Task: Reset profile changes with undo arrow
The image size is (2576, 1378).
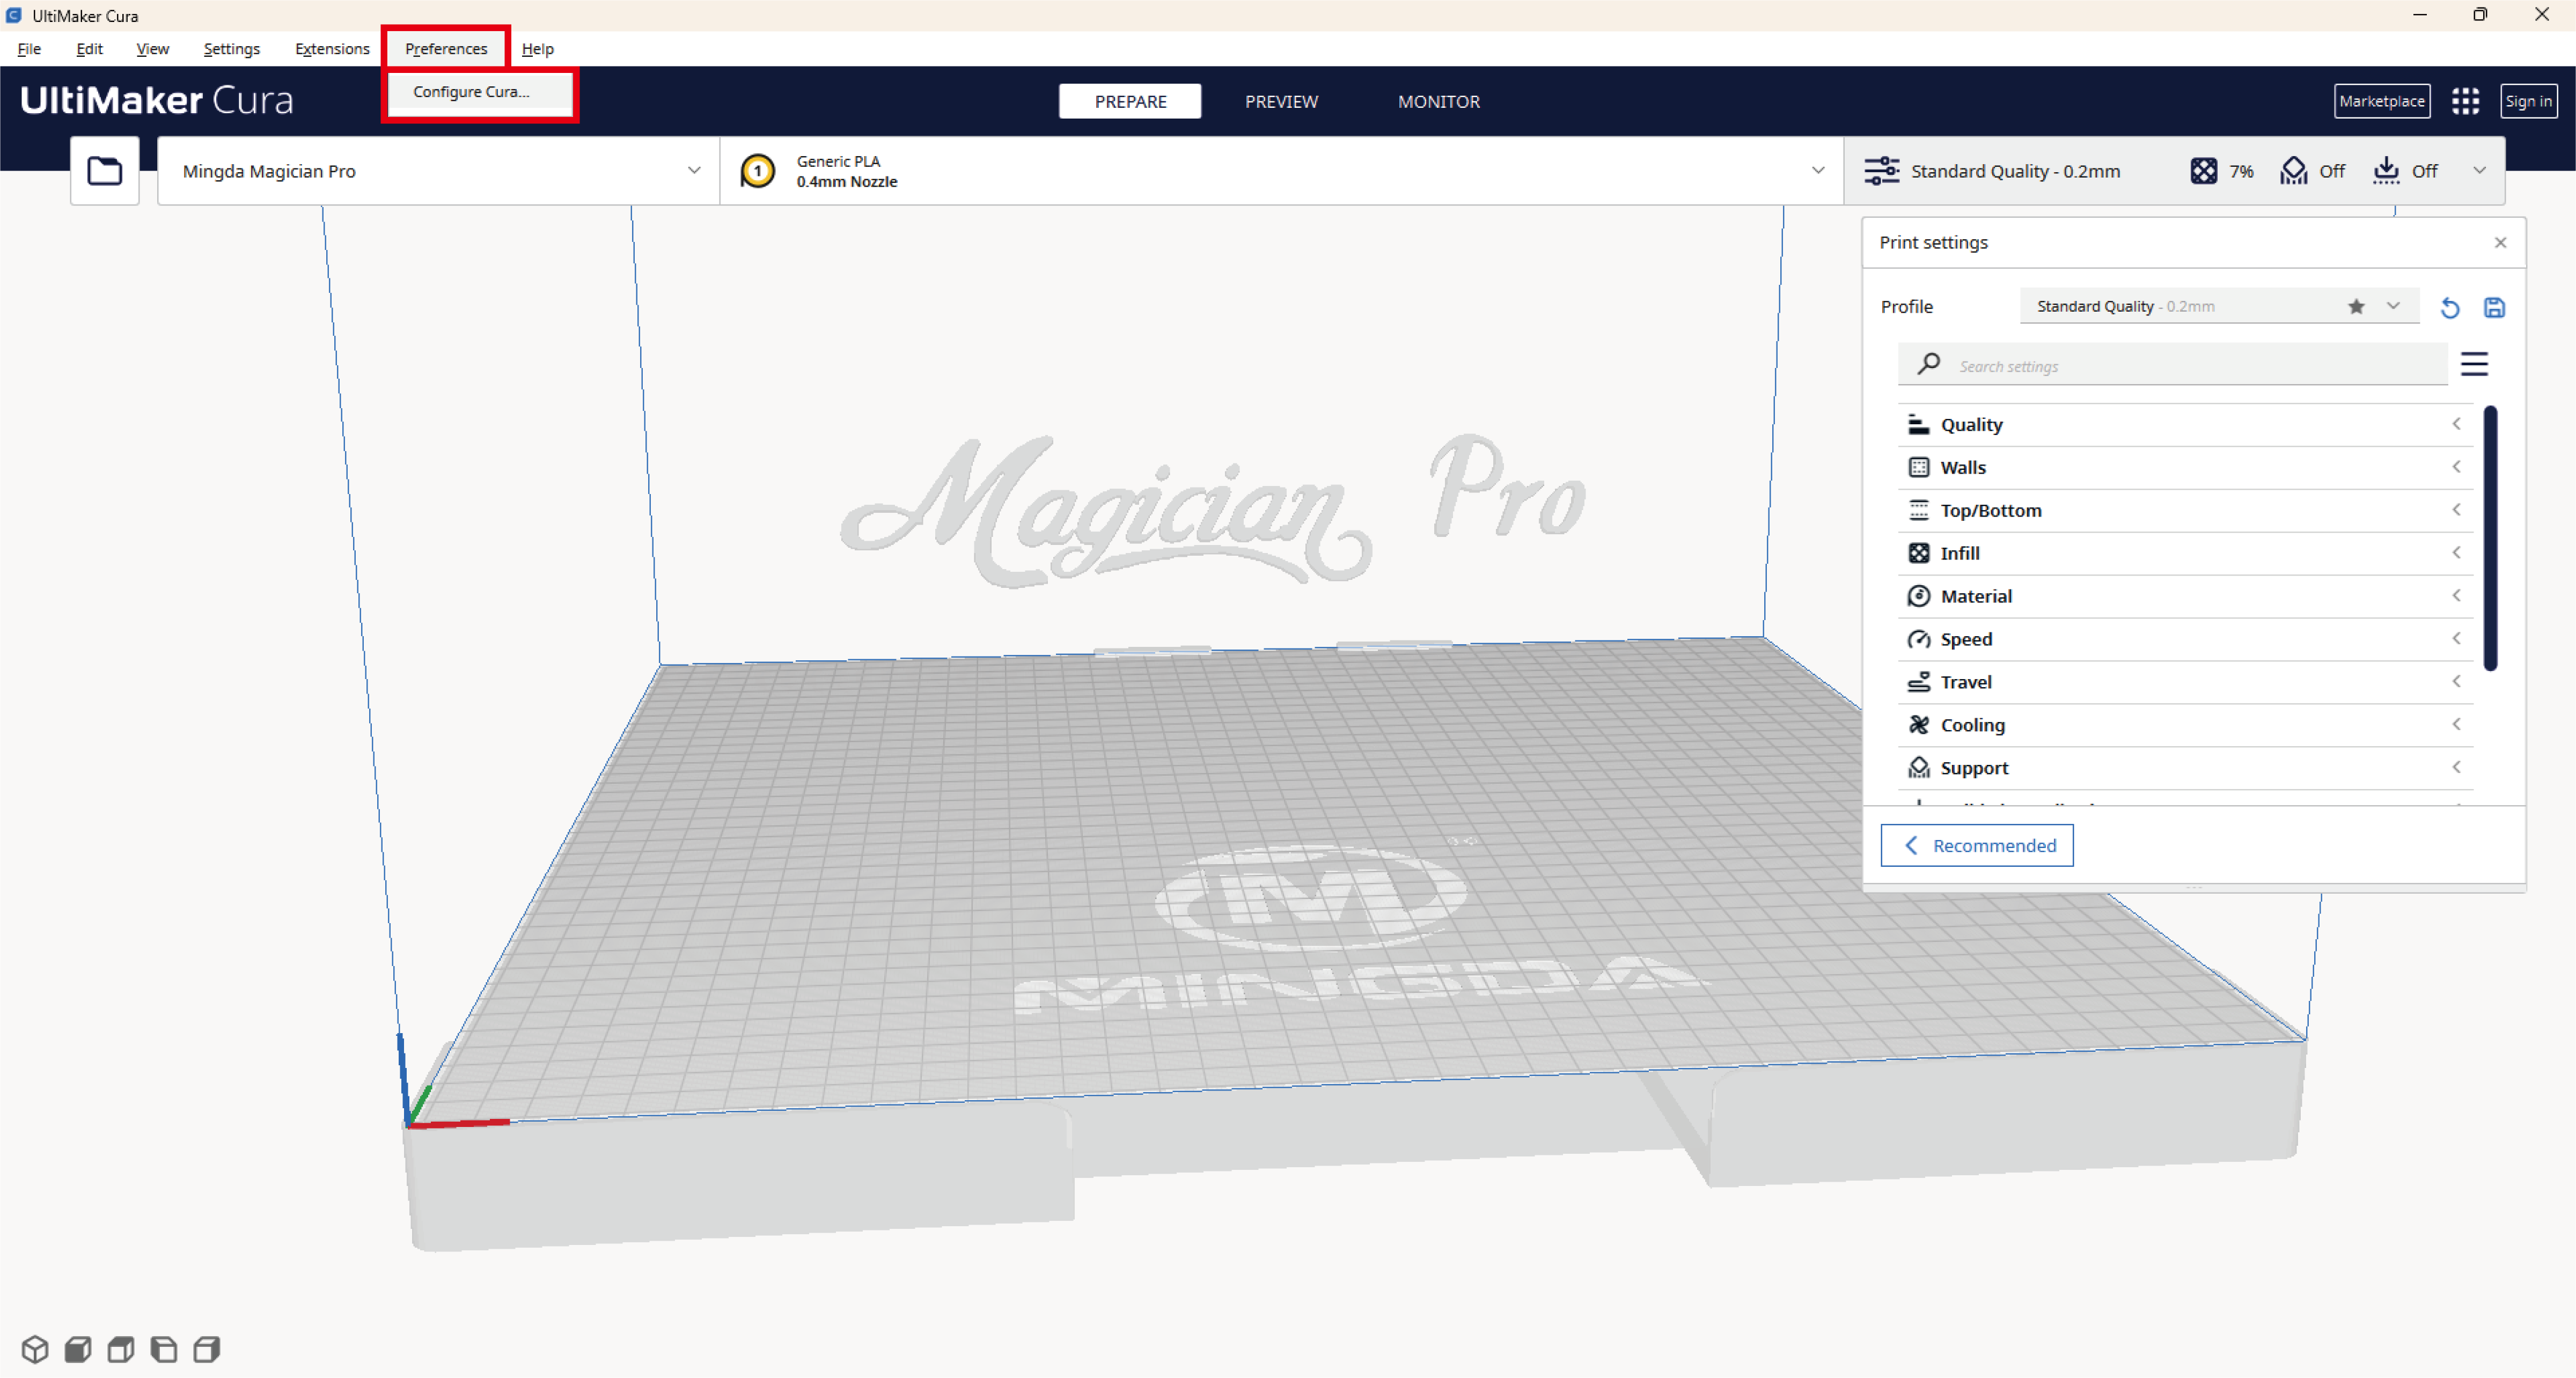Action: (2449, 307)
